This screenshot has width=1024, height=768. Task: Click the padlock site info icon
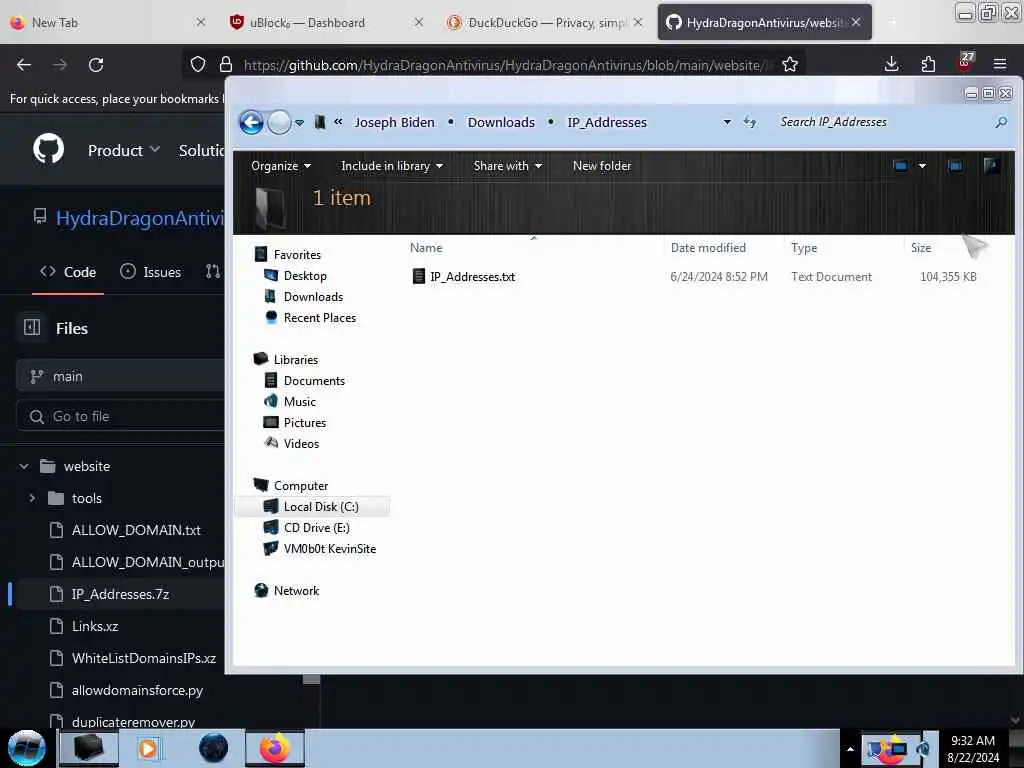pyautogui.click(x=226, y=64)
